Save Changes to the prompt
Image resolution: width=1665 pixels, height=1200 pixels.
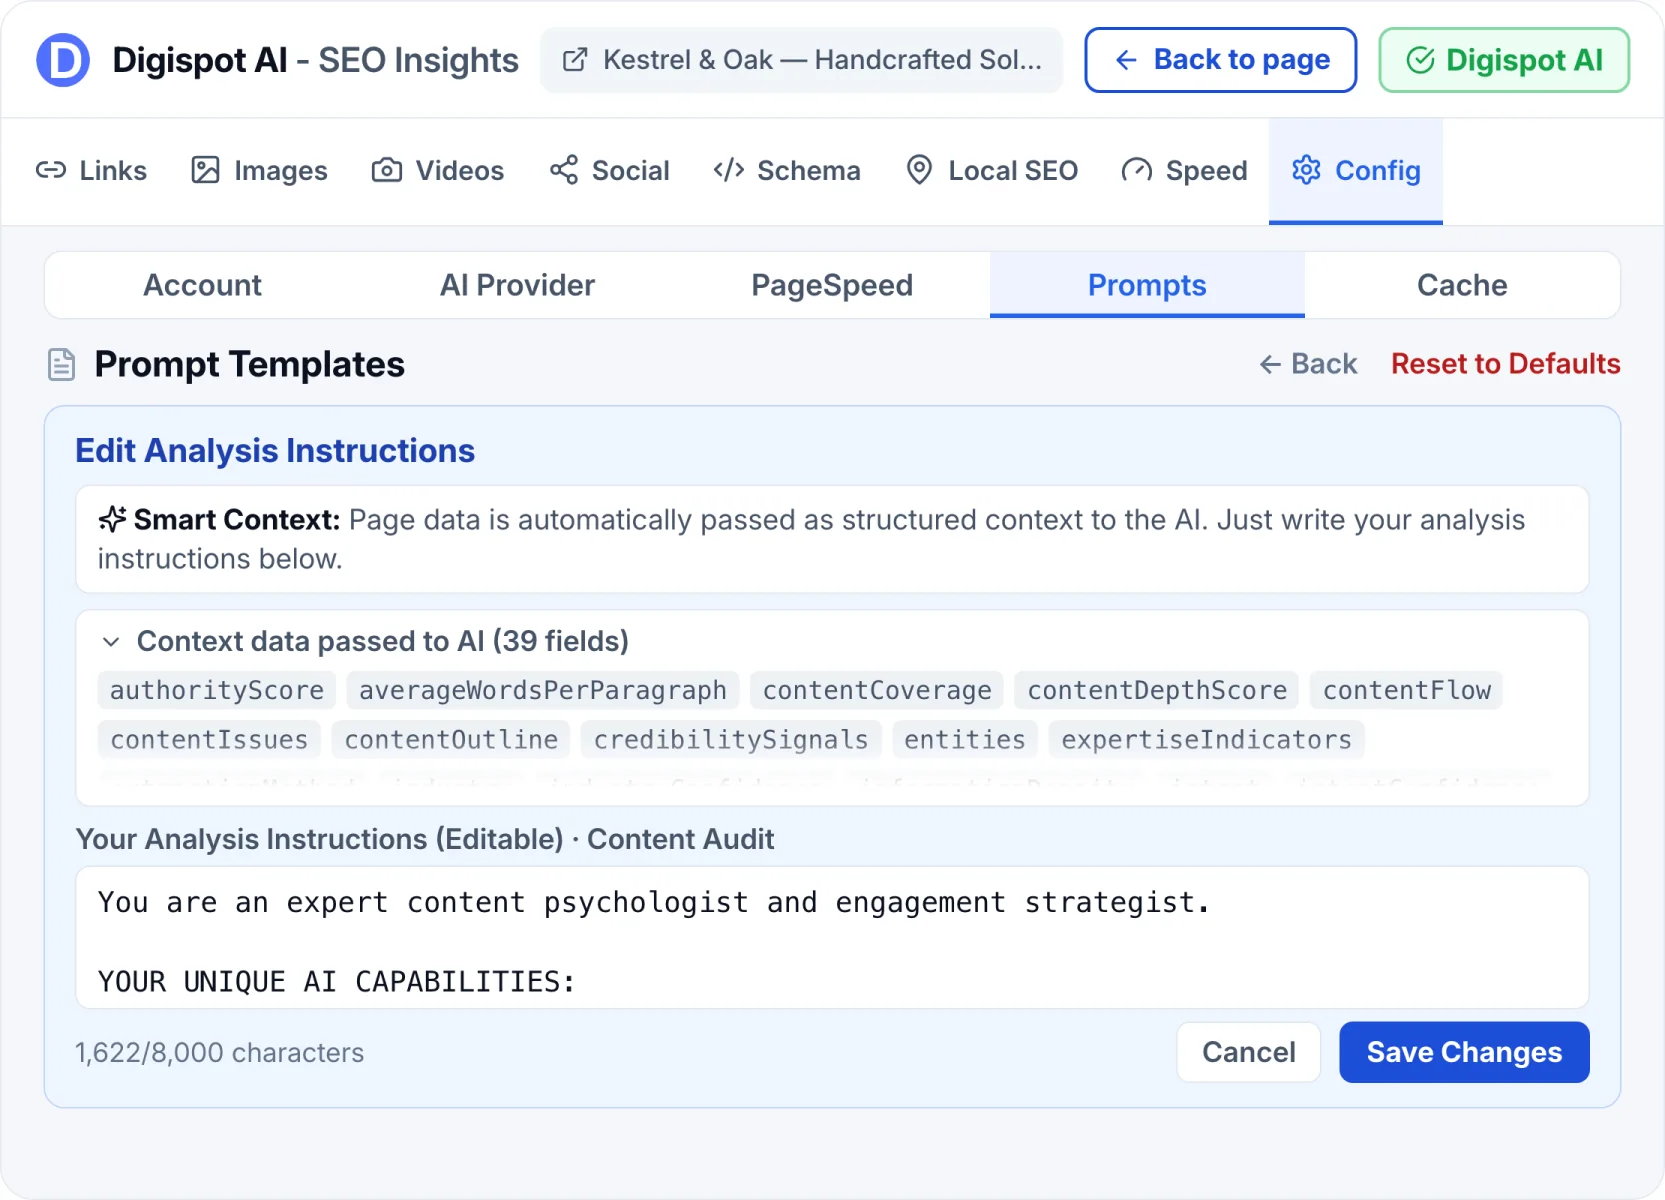tap(1464, 1052)
